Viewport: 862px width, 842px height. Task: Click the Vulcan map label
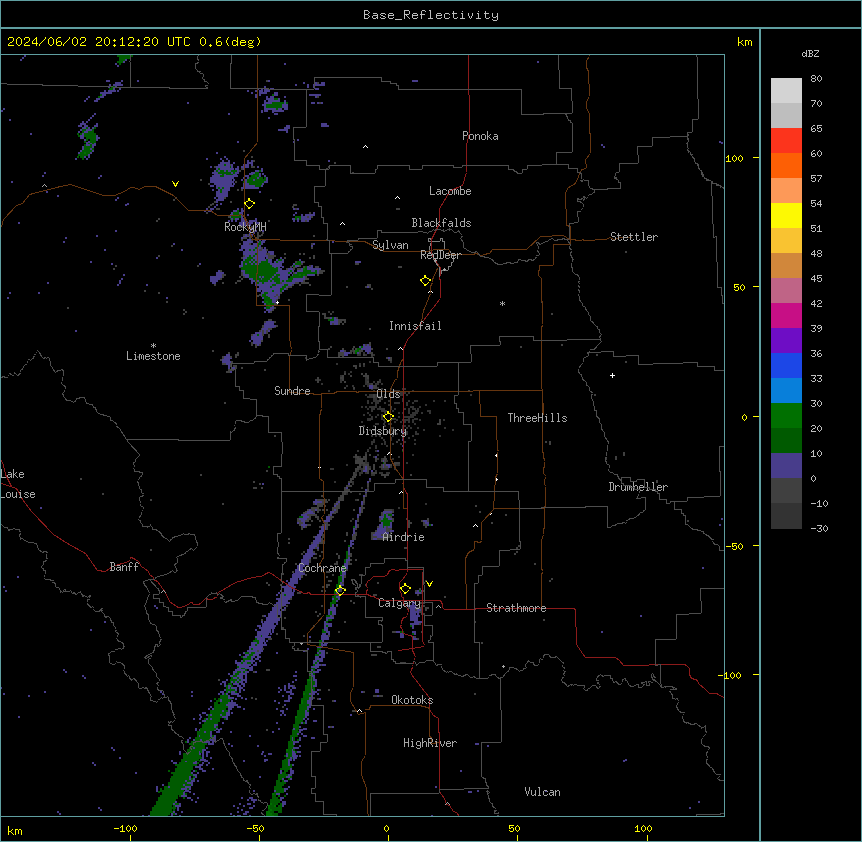(542, 792)
